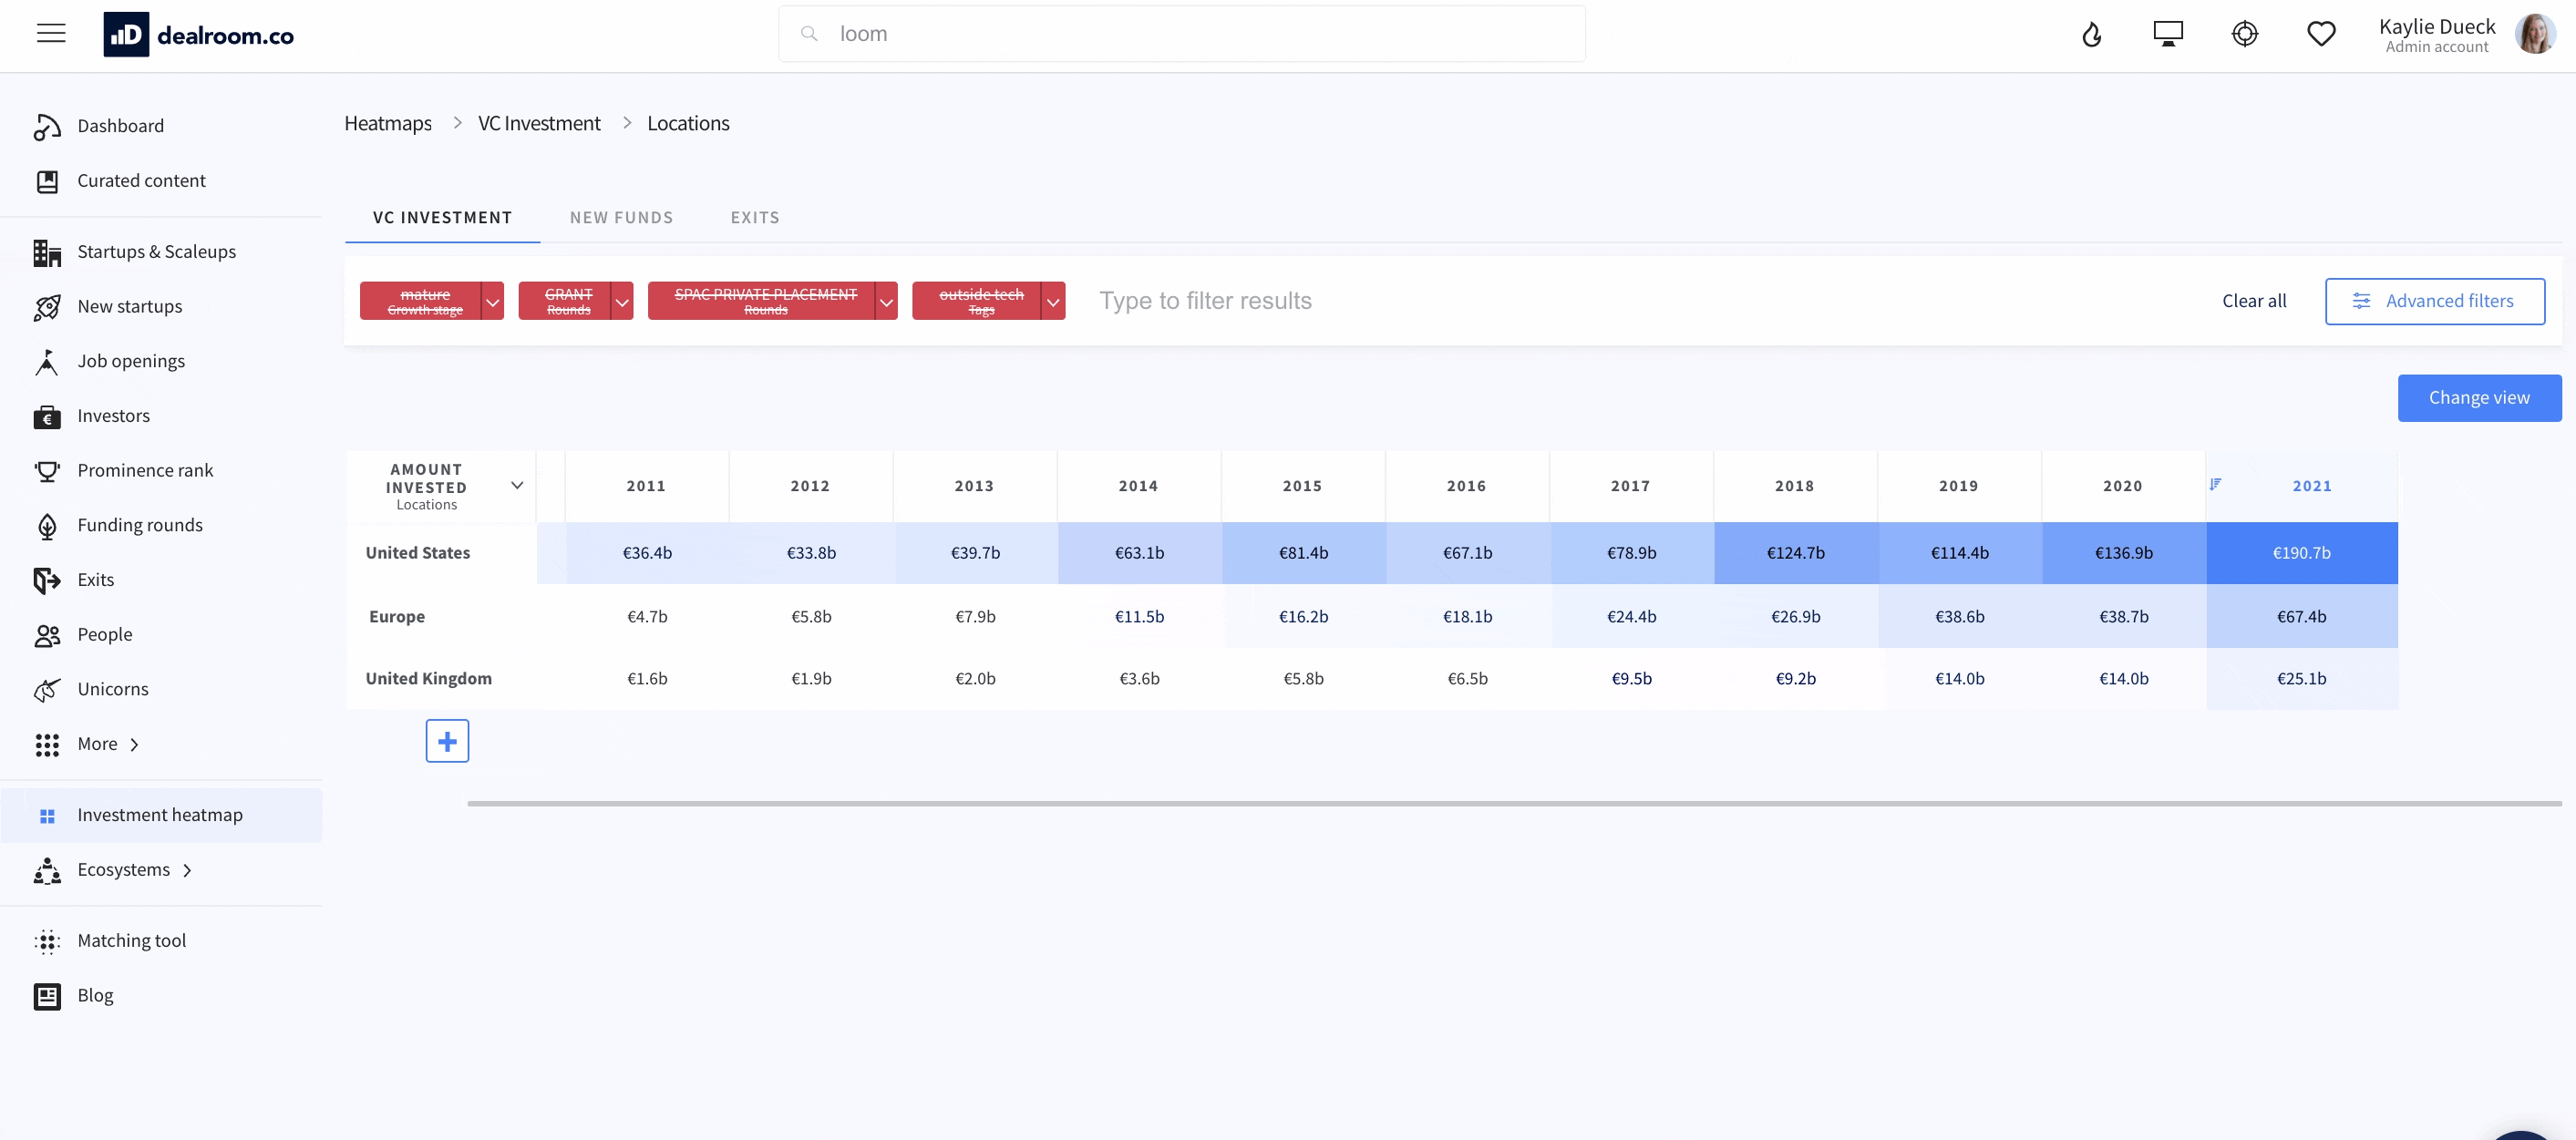Click the New startups rocket icon
This screenshot has height=1140, width=2576.
[x=47, y=307]
